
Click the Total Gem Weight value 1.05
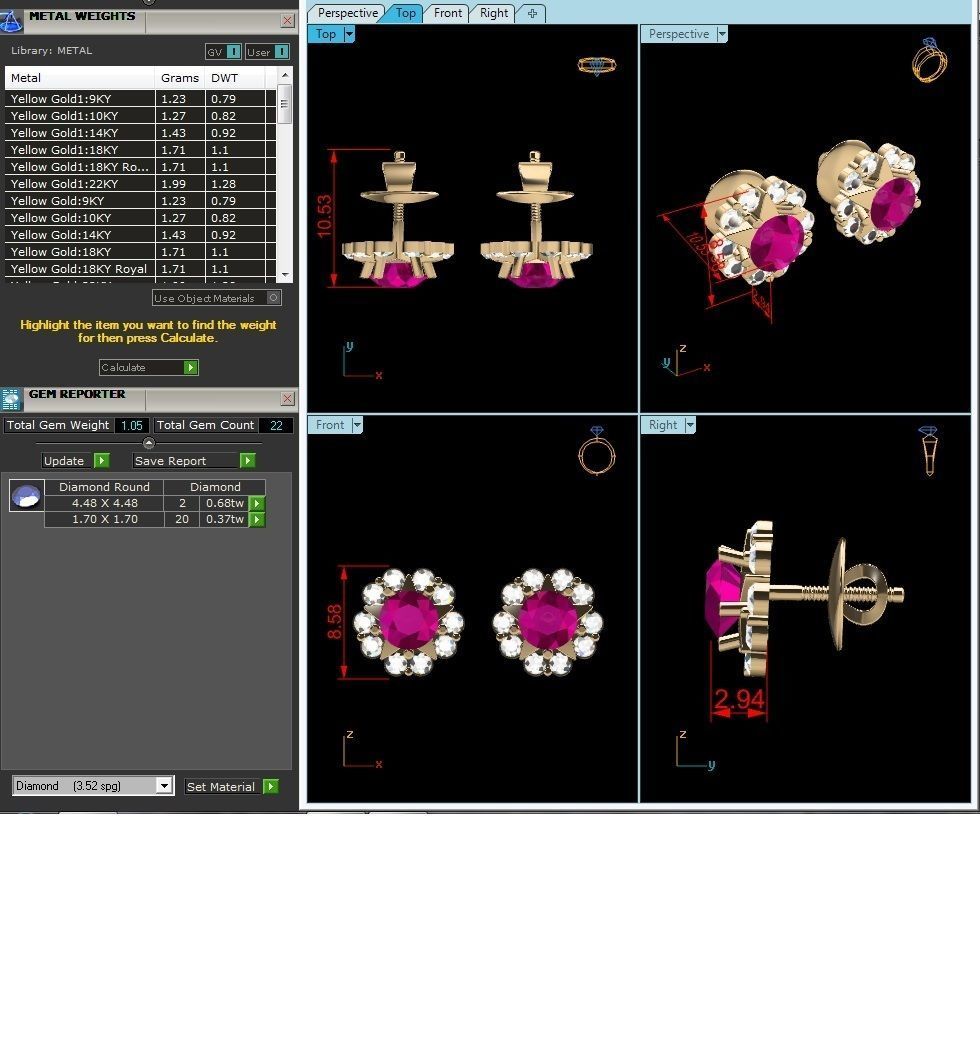(x=132, y=425)
